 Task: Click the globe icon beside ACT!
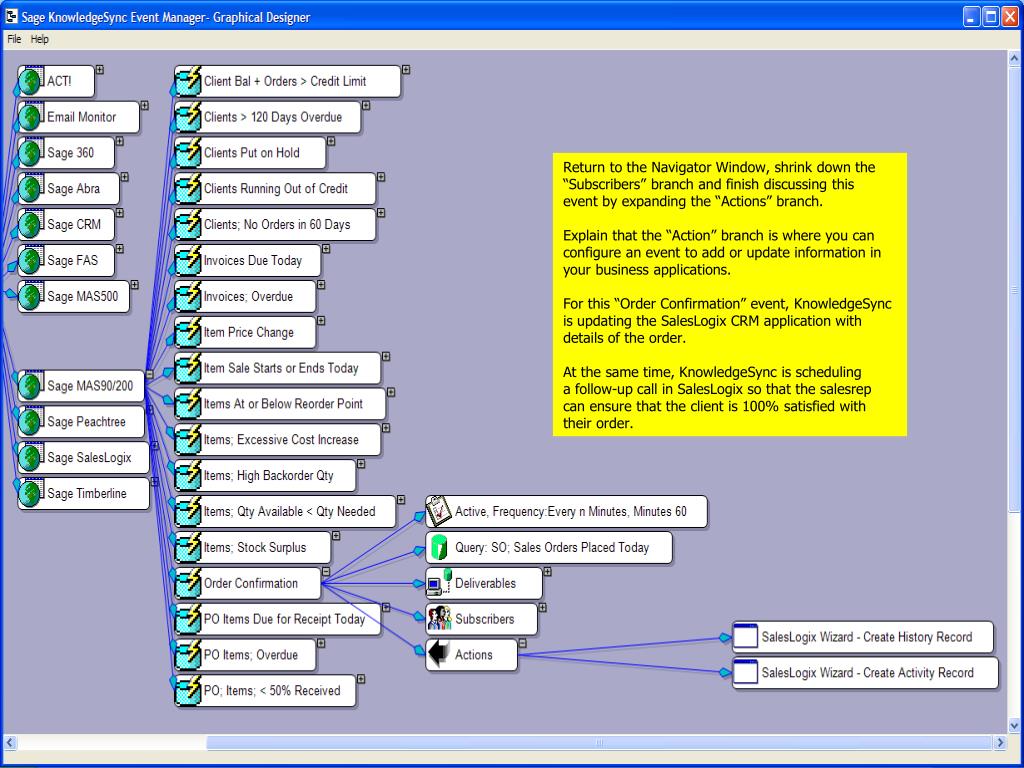point(31,81)
